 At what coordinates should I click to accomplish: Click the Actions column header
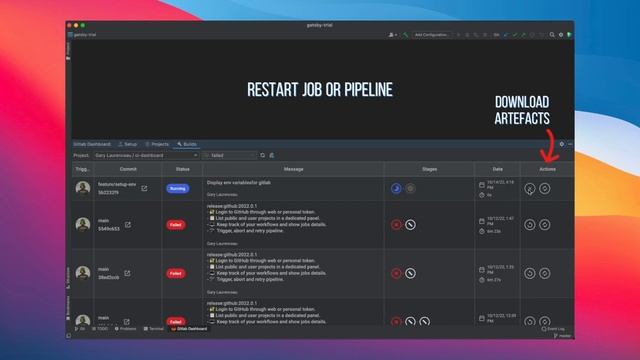pyautogui.click(x=547, y=169)
